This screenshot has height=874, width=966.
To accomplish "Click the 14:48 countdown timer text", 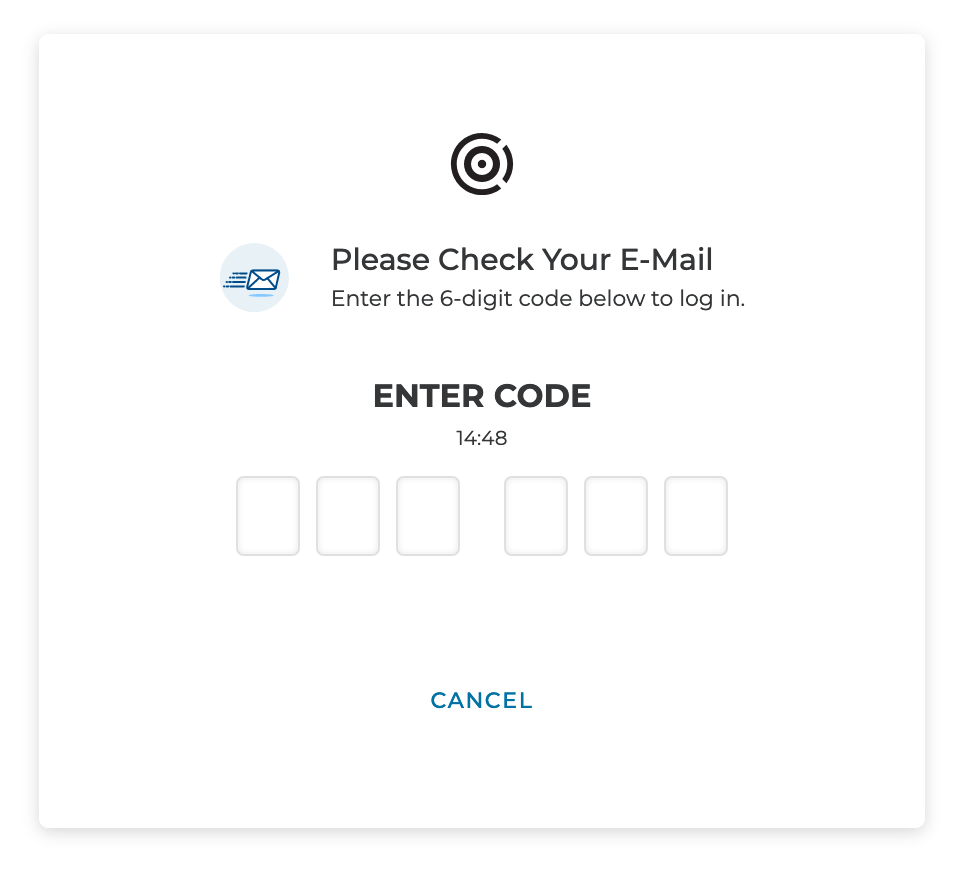I will (x=482, y=438).
